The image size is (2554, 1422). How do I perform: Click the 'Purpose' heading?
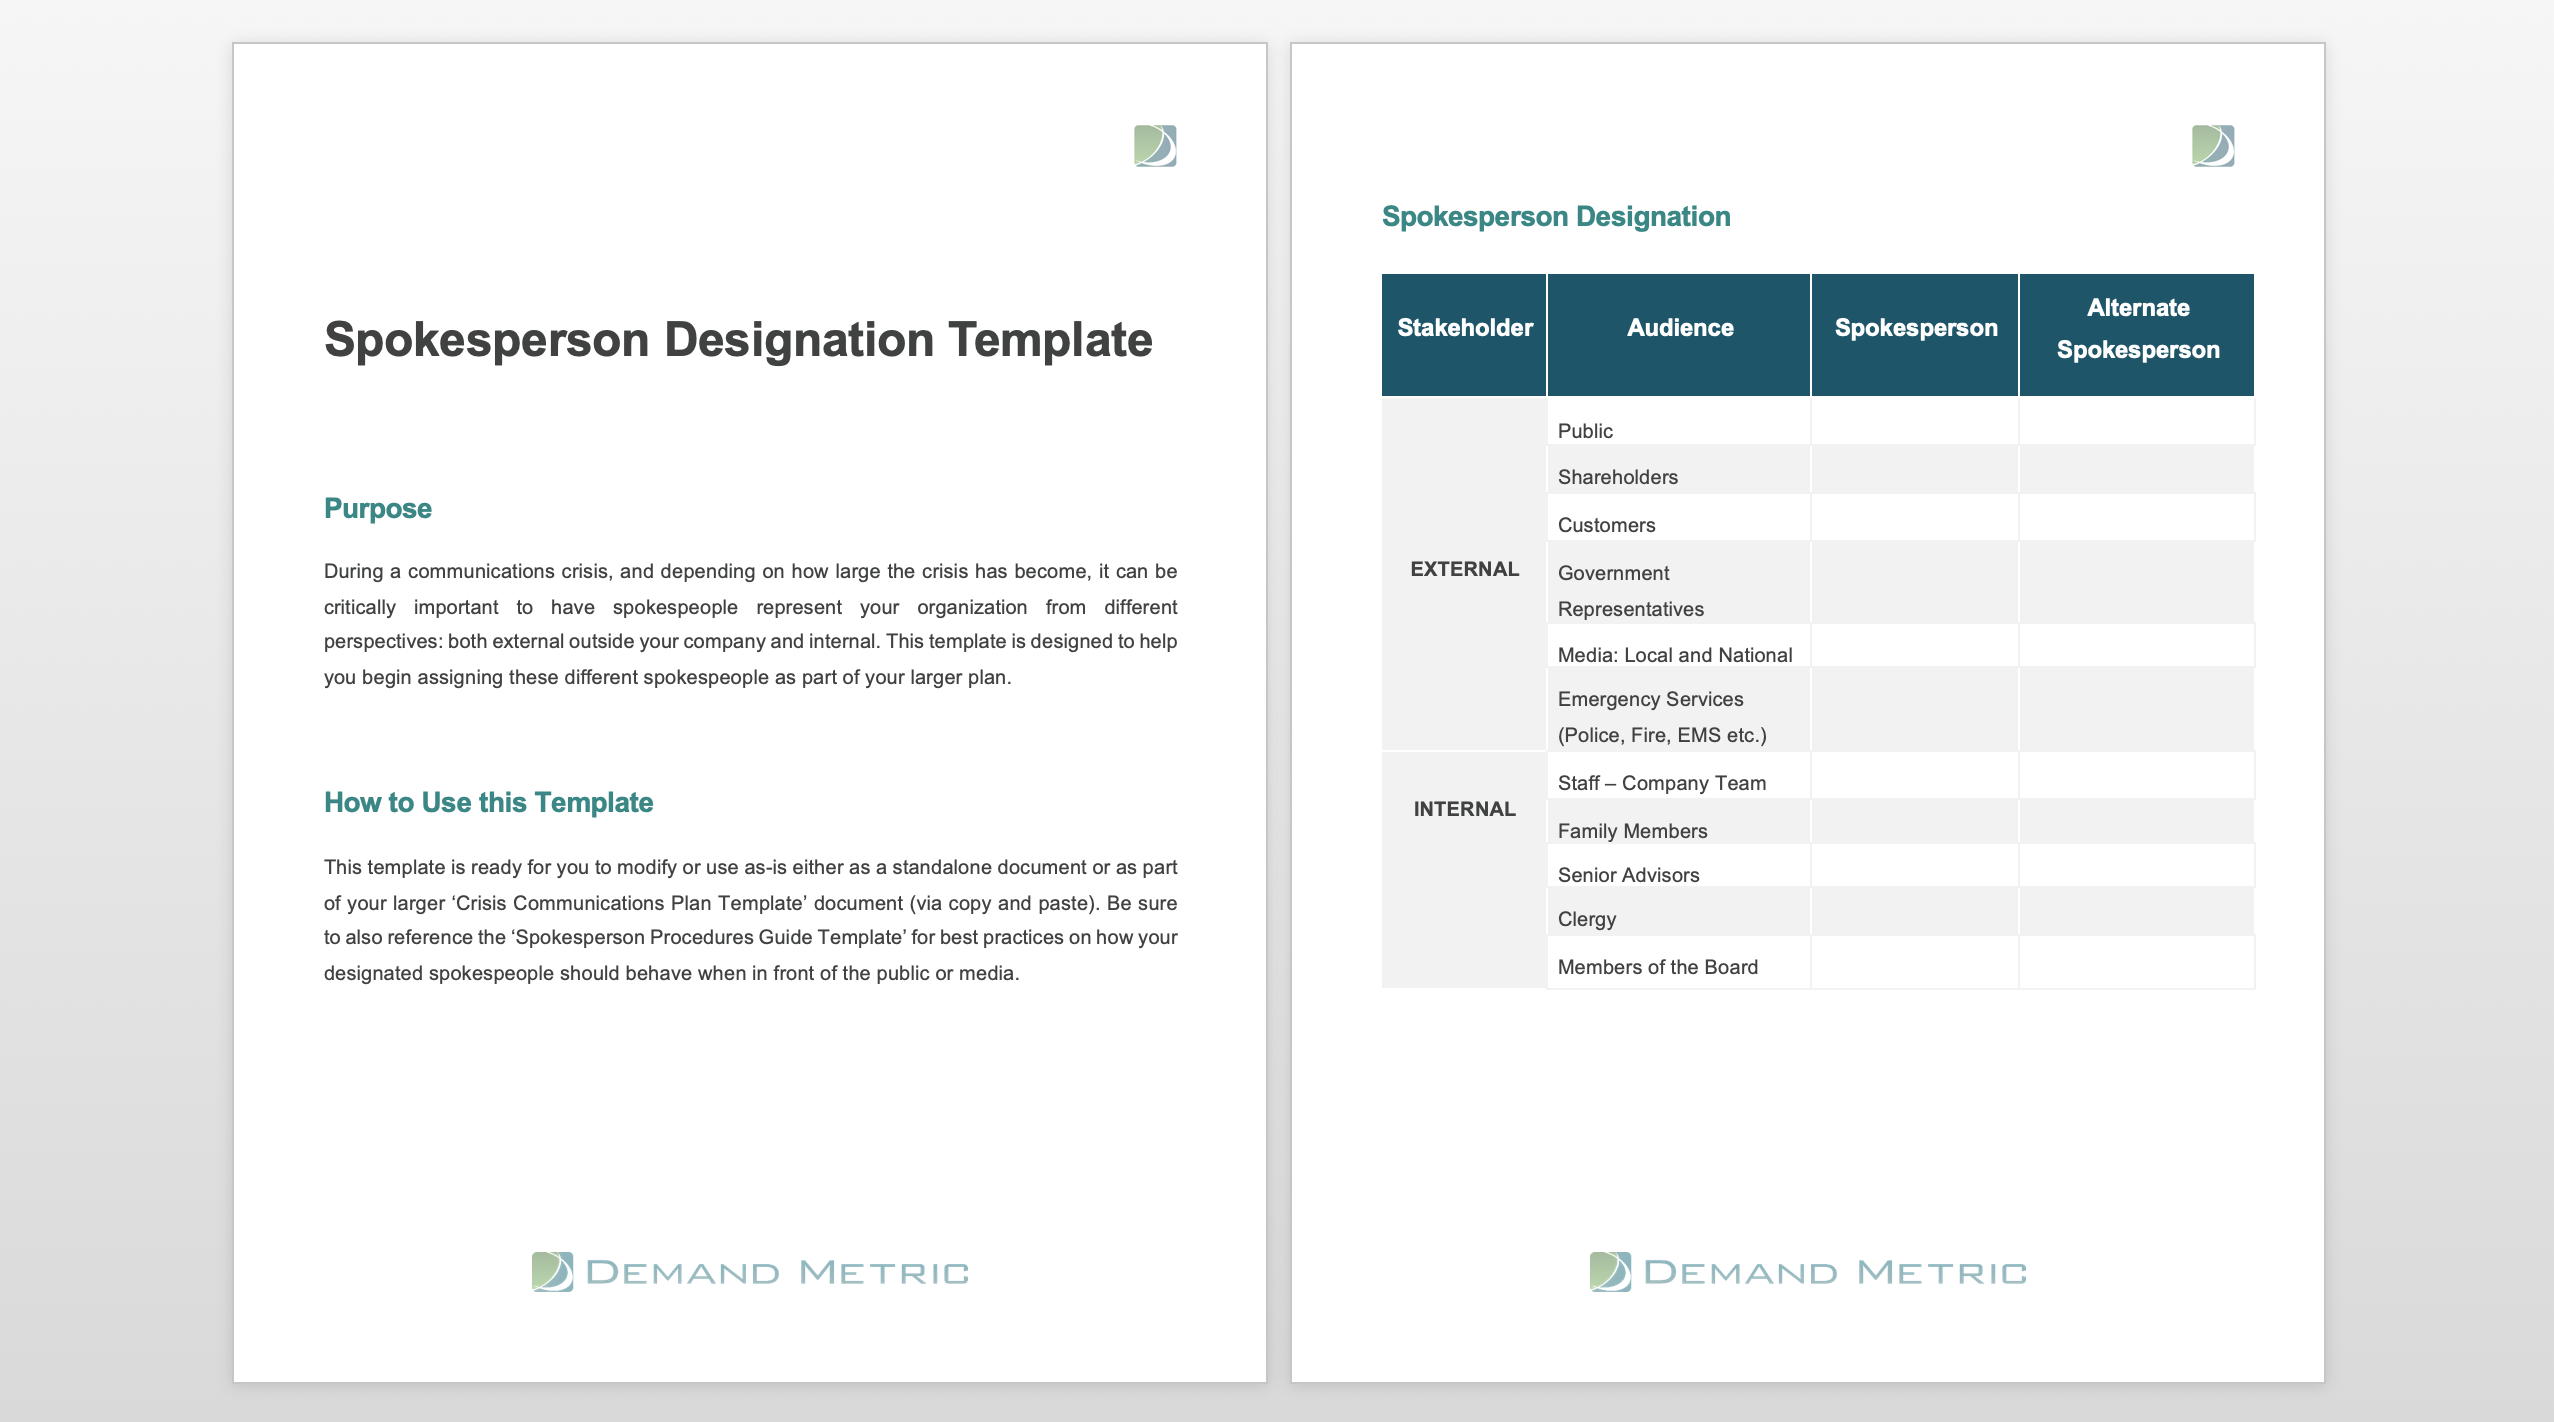[x=378, y=509]
